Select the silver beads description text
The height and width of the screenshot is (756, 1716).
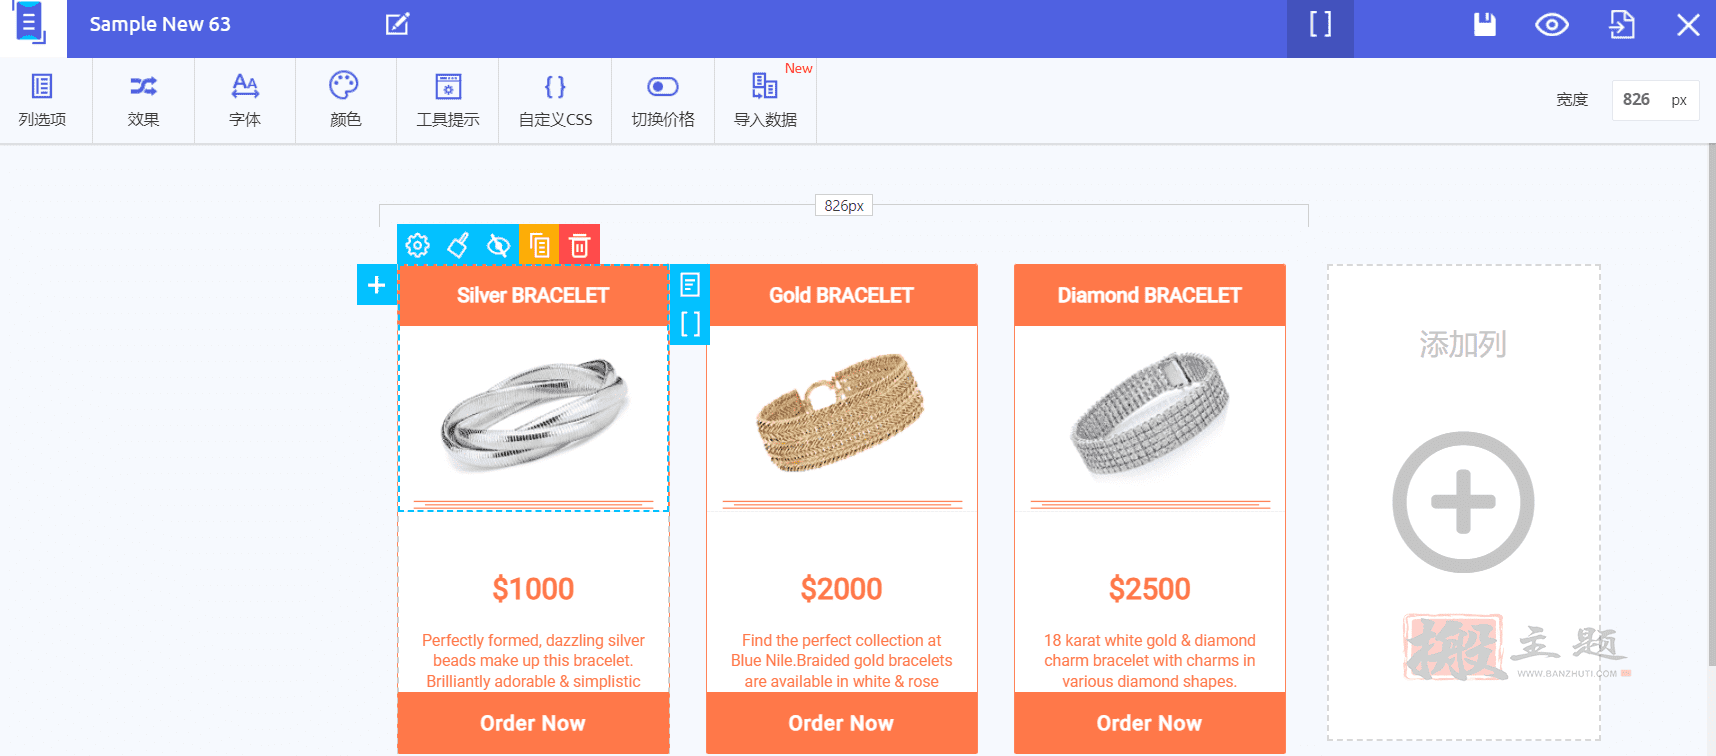click(533, 661)
